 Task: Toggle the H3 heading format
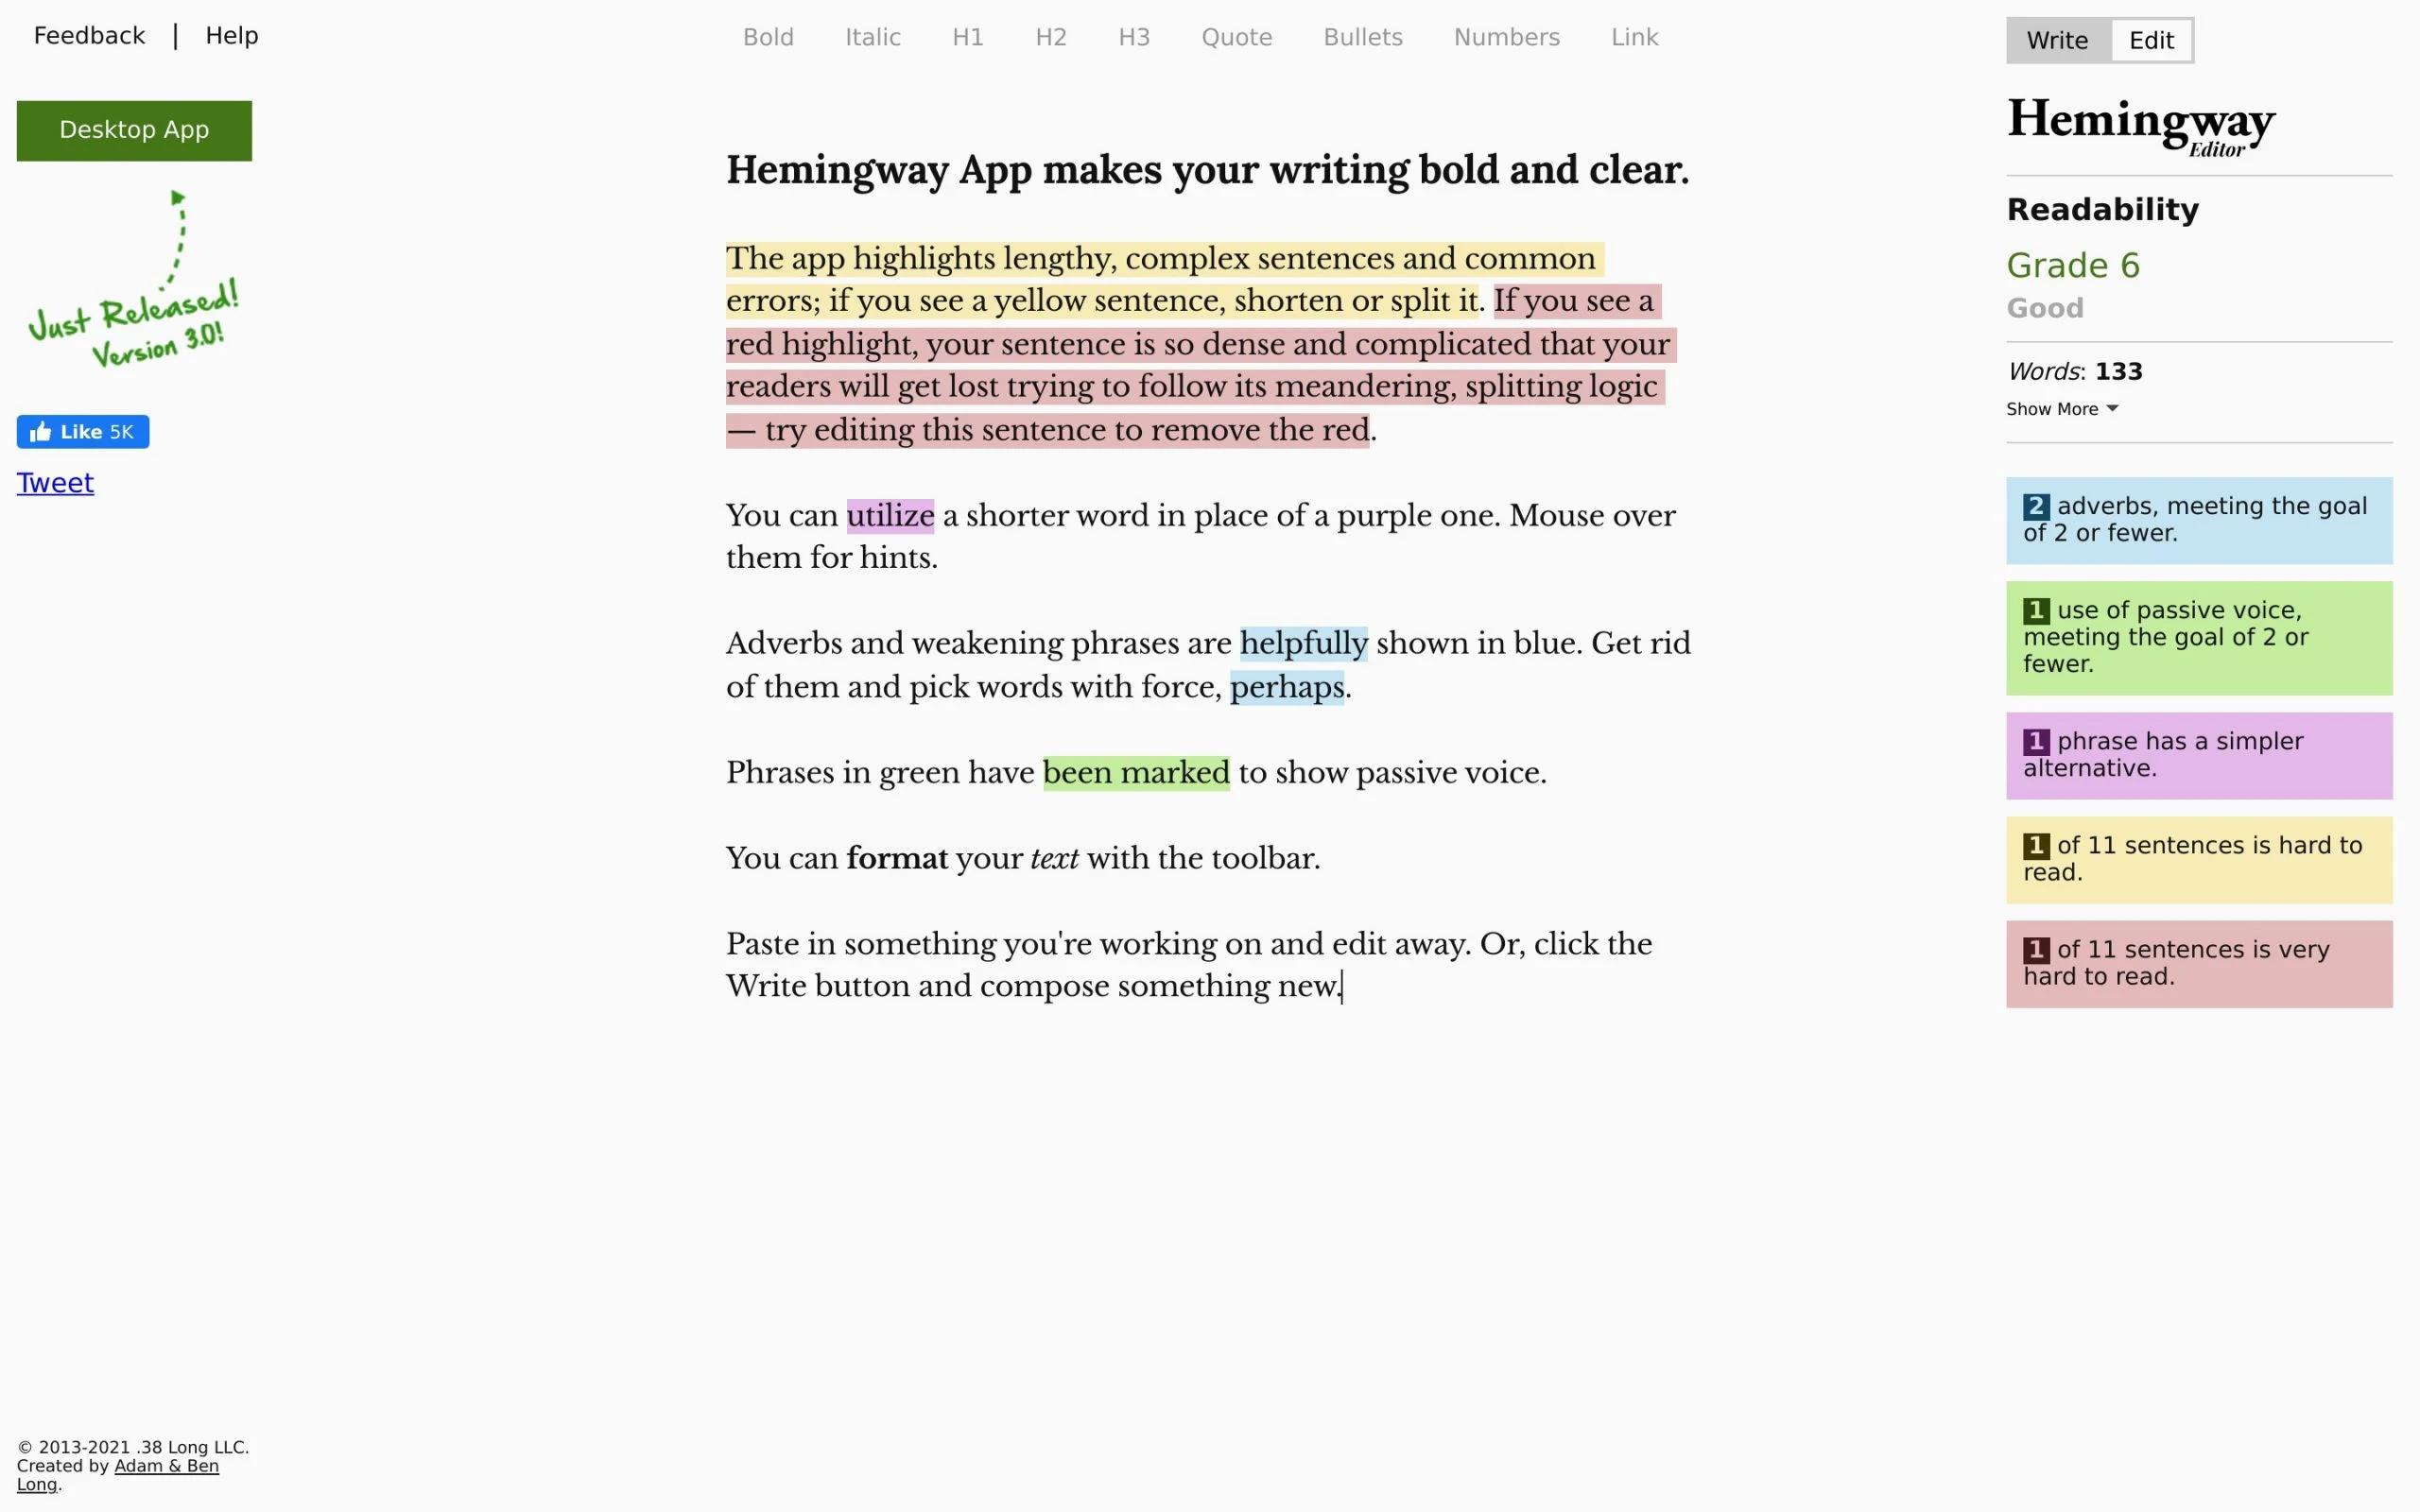click(1134, 37)
